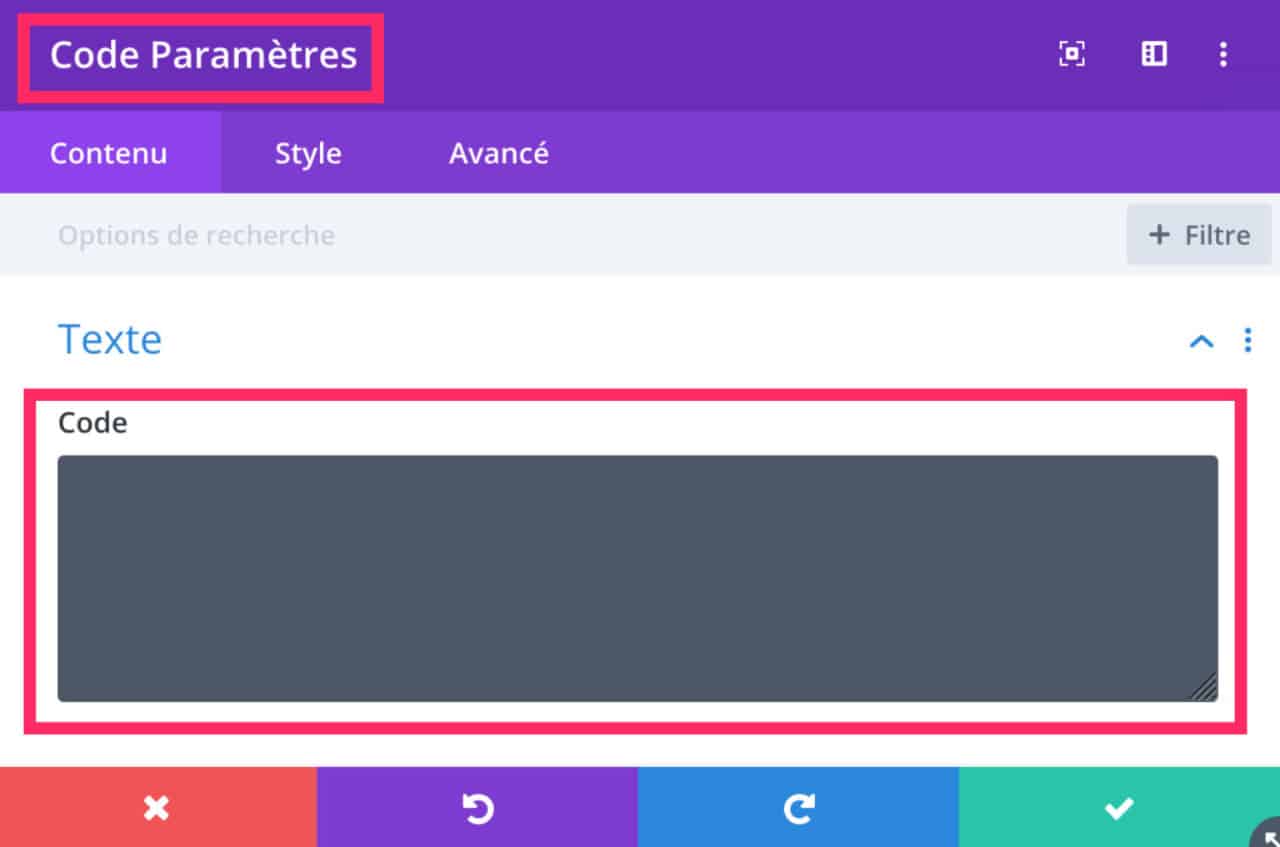The image size is (1280, 847).
Task: Click the plus icon on the Filtre button
Action: tap(1159, 235)
